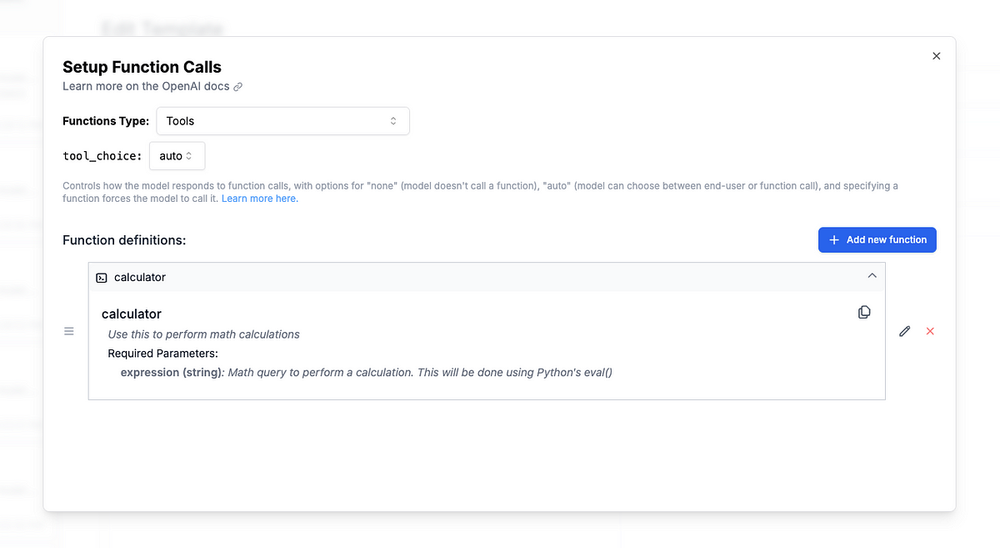Click the link icon beside OpenAI docs
1000x548 pixels.
coord(238,87)
